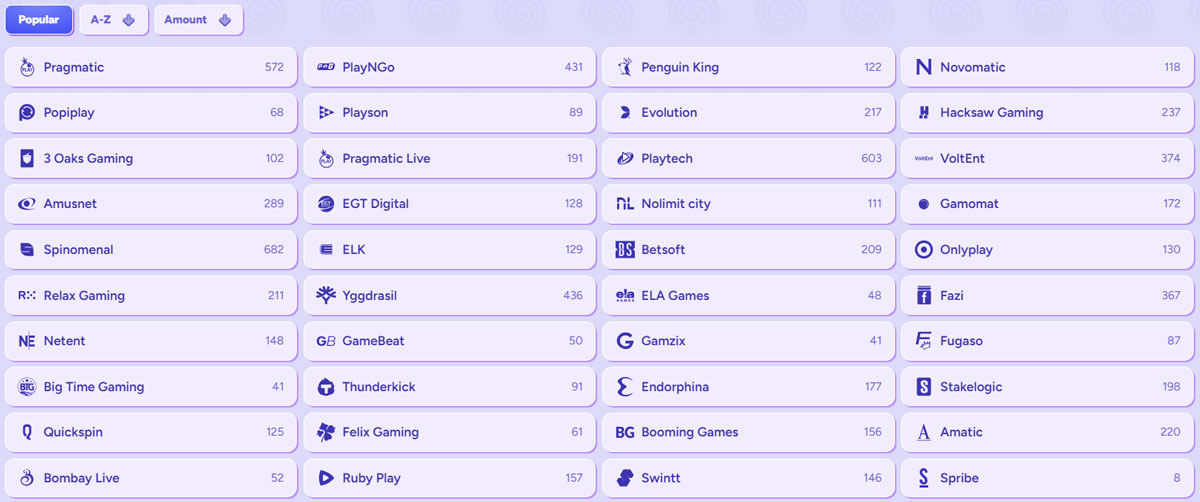
Task: Open the Big Time Gaming tile
Action: point(150,387)
